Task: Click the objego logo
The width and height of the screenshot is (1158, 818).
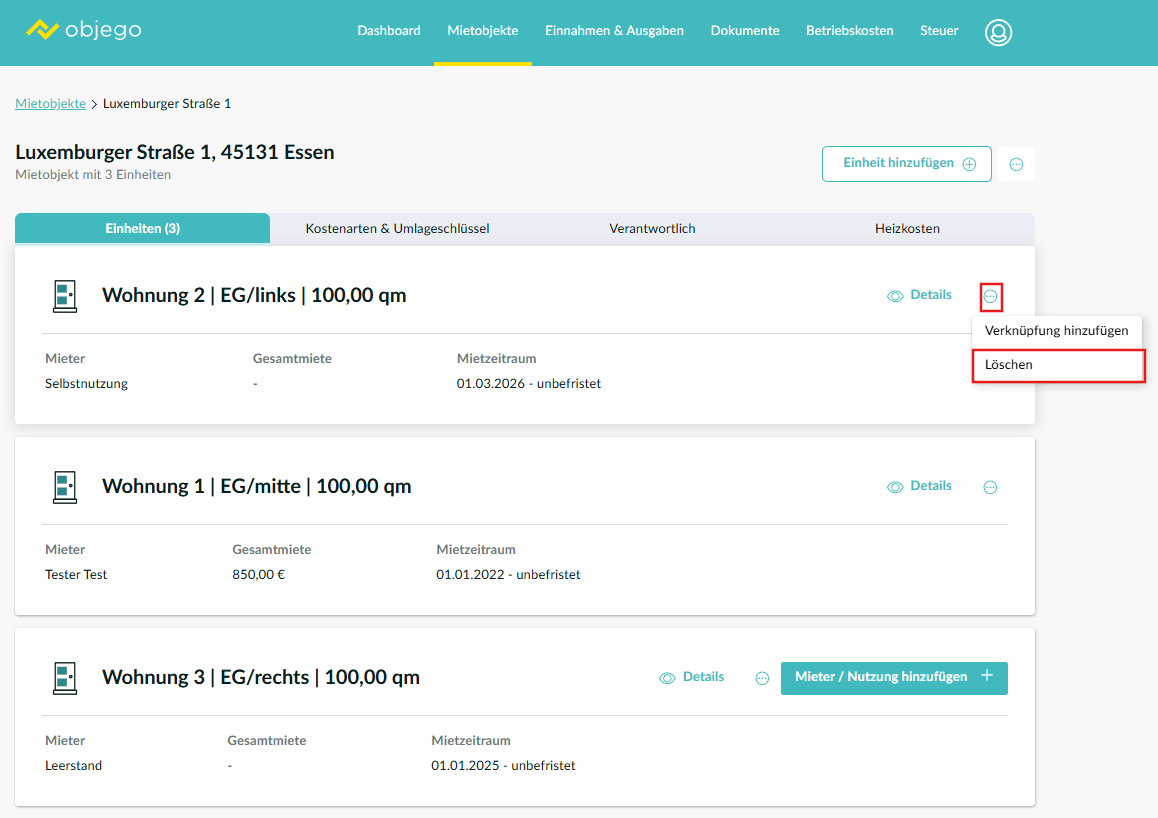Action: pos(84,30)
